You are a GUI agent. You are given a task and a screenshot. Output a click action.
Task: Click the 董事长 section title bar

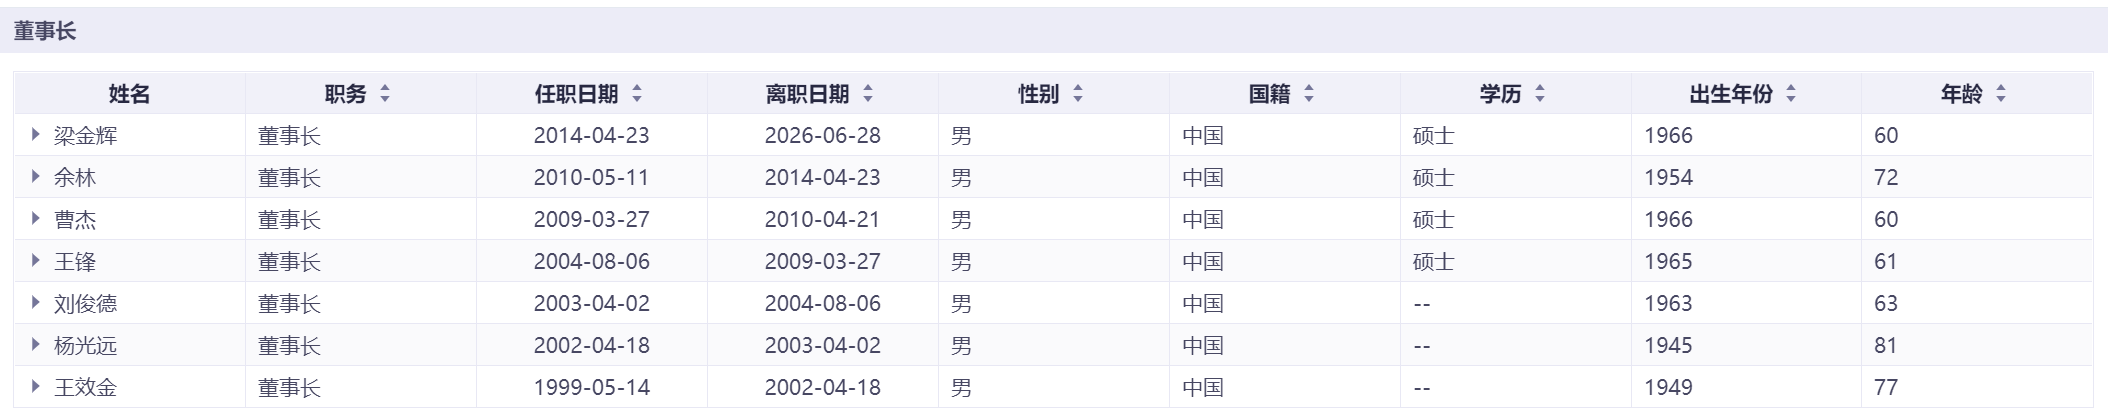45,31
